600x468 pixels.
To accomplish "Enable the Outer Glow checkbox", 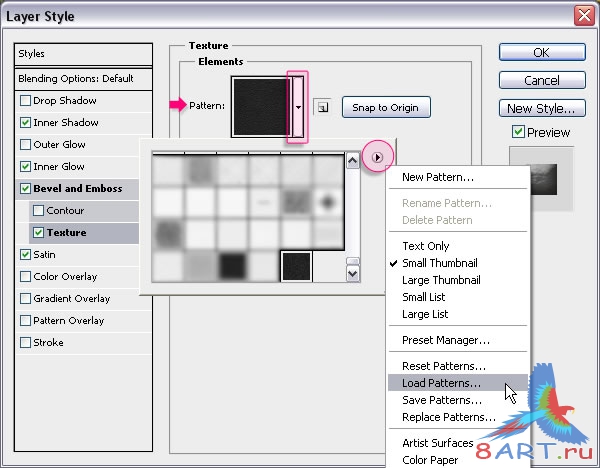I will click(x=25, y=145).
